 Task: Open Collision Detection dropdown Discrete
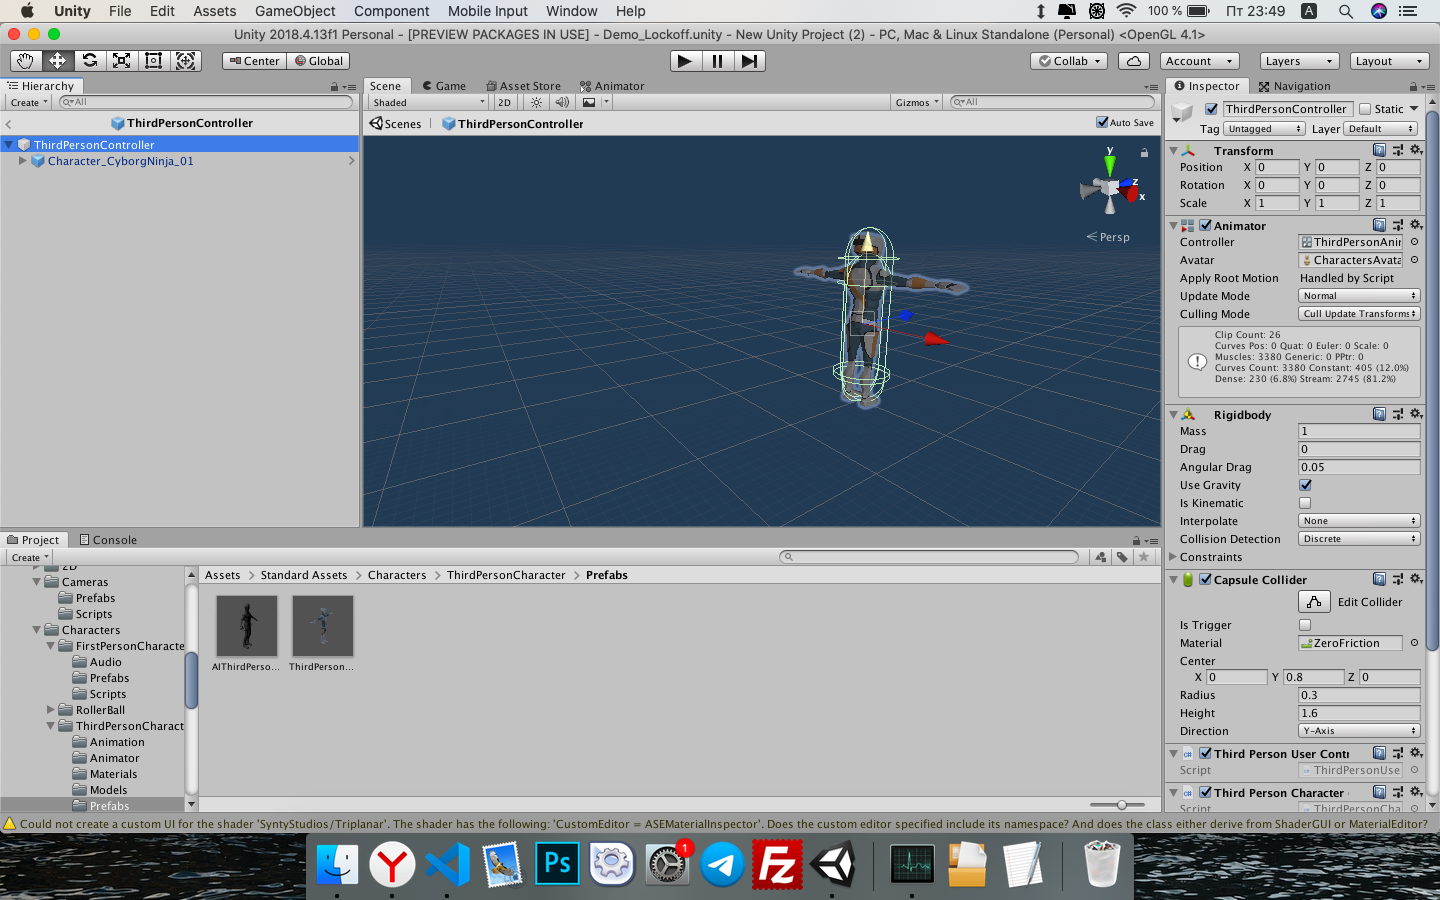[1359, 539]
